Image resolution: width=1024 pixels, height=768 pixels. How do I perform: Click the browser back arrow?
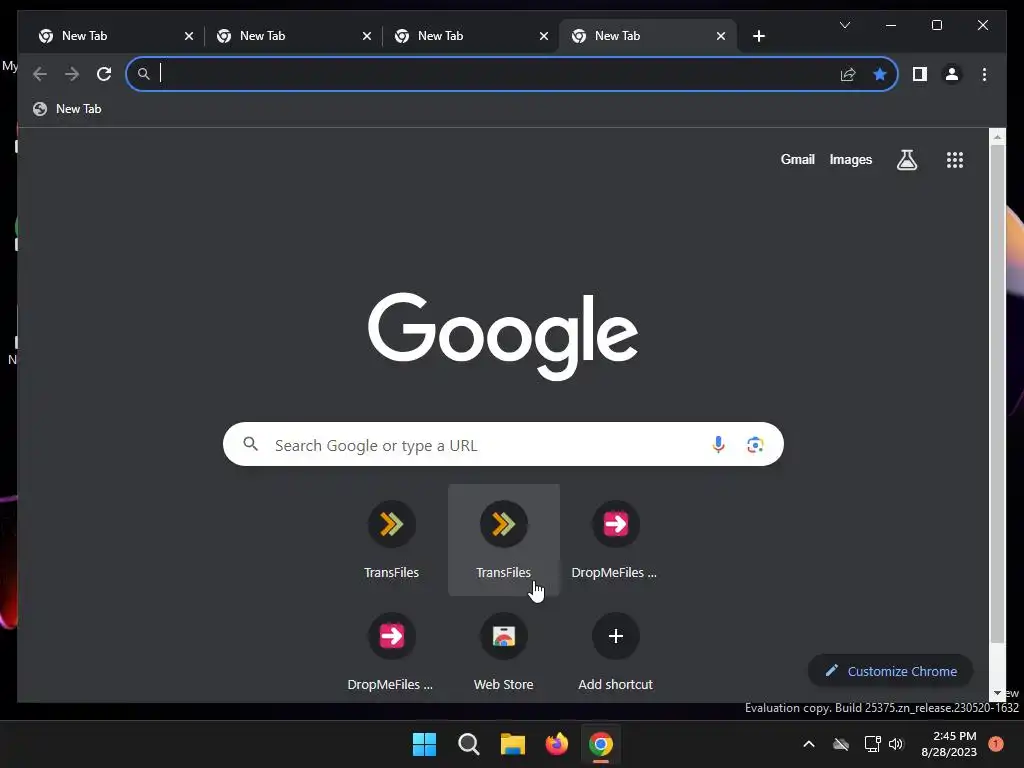[40, 74]
